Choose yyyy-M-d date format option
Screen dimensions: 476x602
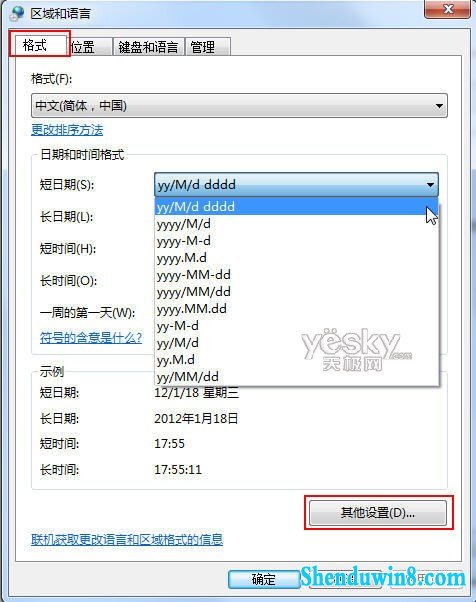[x=296, y=241]
